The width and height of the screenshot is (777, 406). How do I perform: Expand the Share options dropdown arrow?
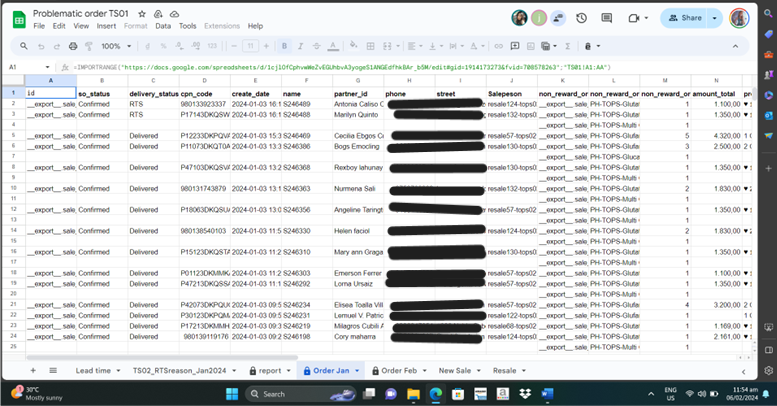715,18
